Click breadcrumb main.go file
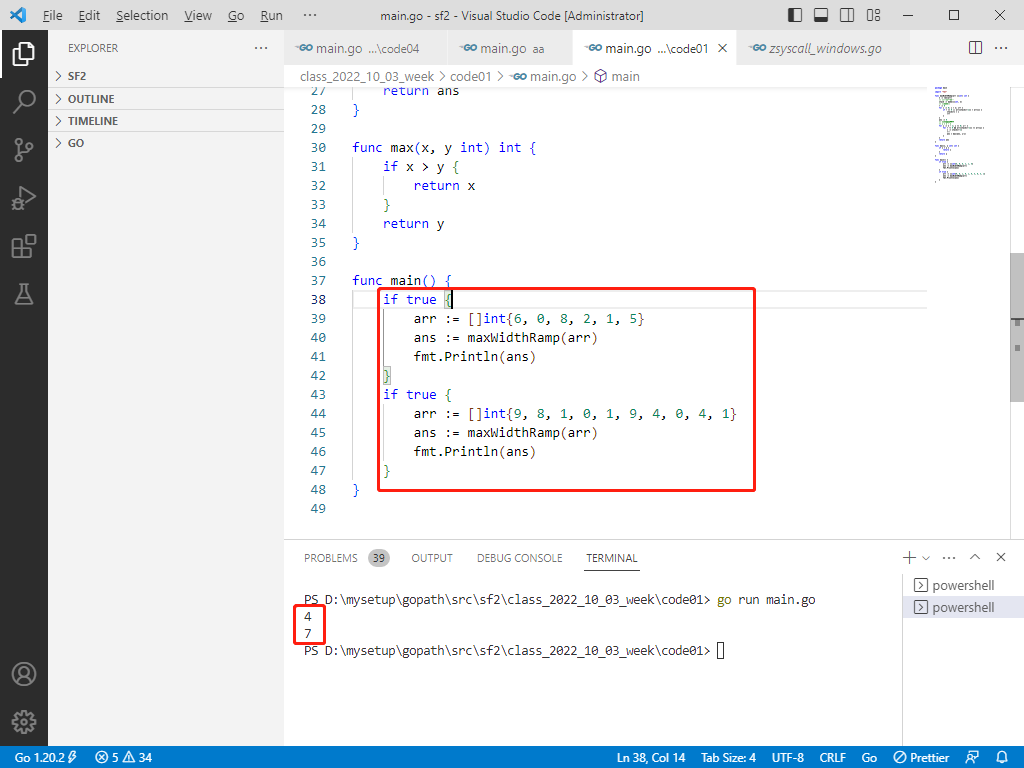The width and height of the screenshot is (1024, 768). point(545,76)
